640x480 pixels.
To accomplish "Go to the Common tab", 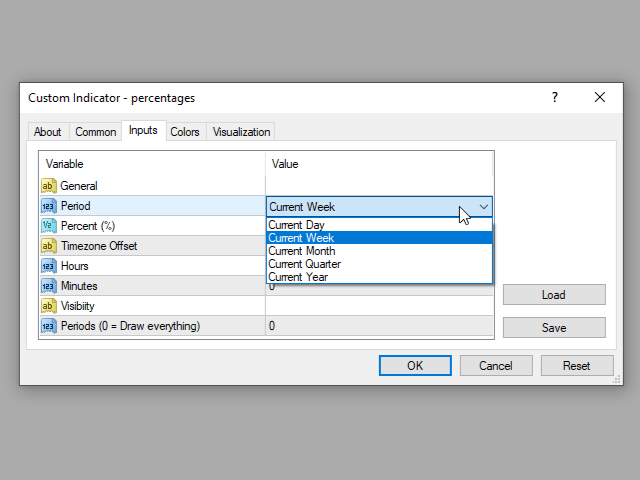I will pos(96,132).
